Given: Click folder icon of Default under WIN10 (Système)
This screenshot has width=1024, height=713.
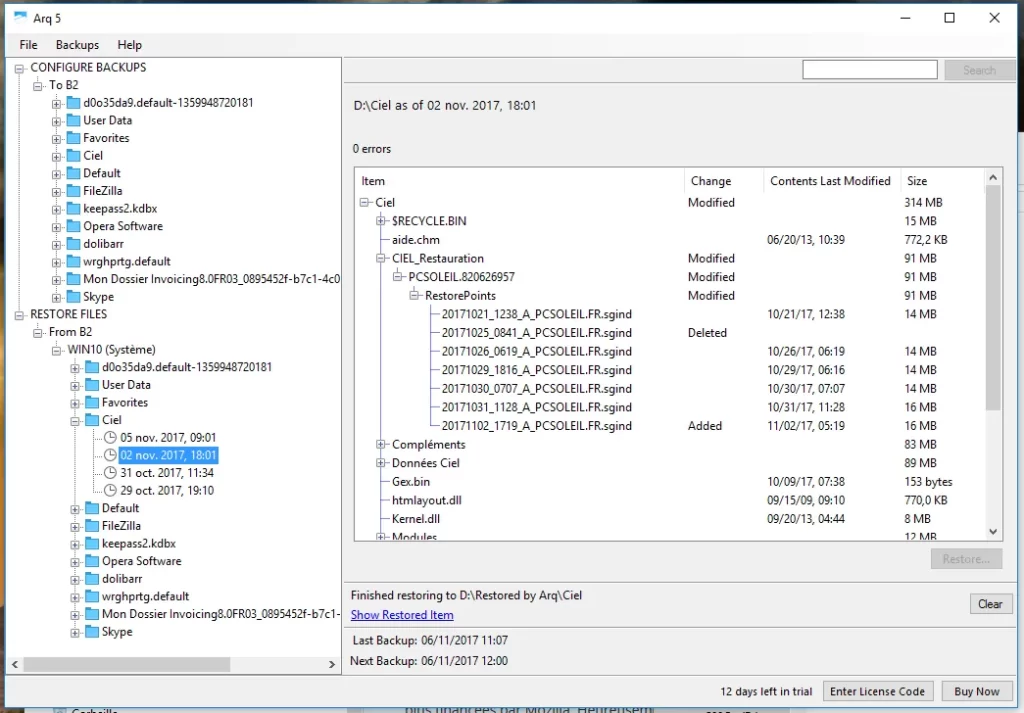Looking at the screenshot, I should (92, 508).
